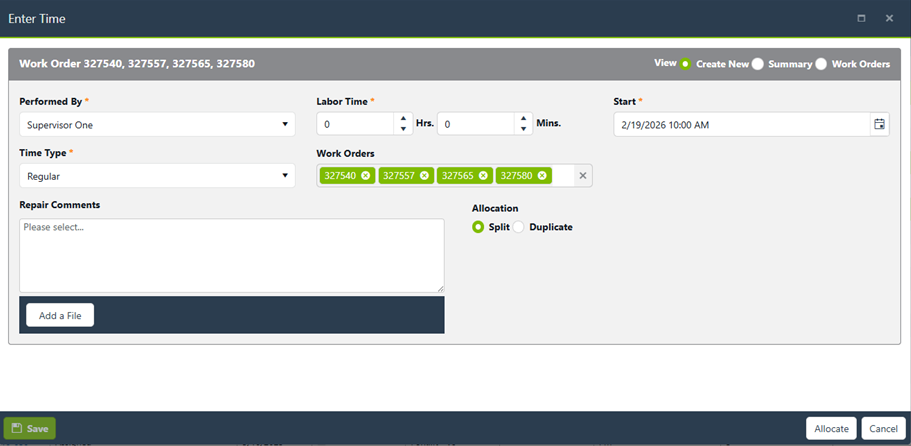Click Add a File
The image size is (911, 446).
[60, 315]
